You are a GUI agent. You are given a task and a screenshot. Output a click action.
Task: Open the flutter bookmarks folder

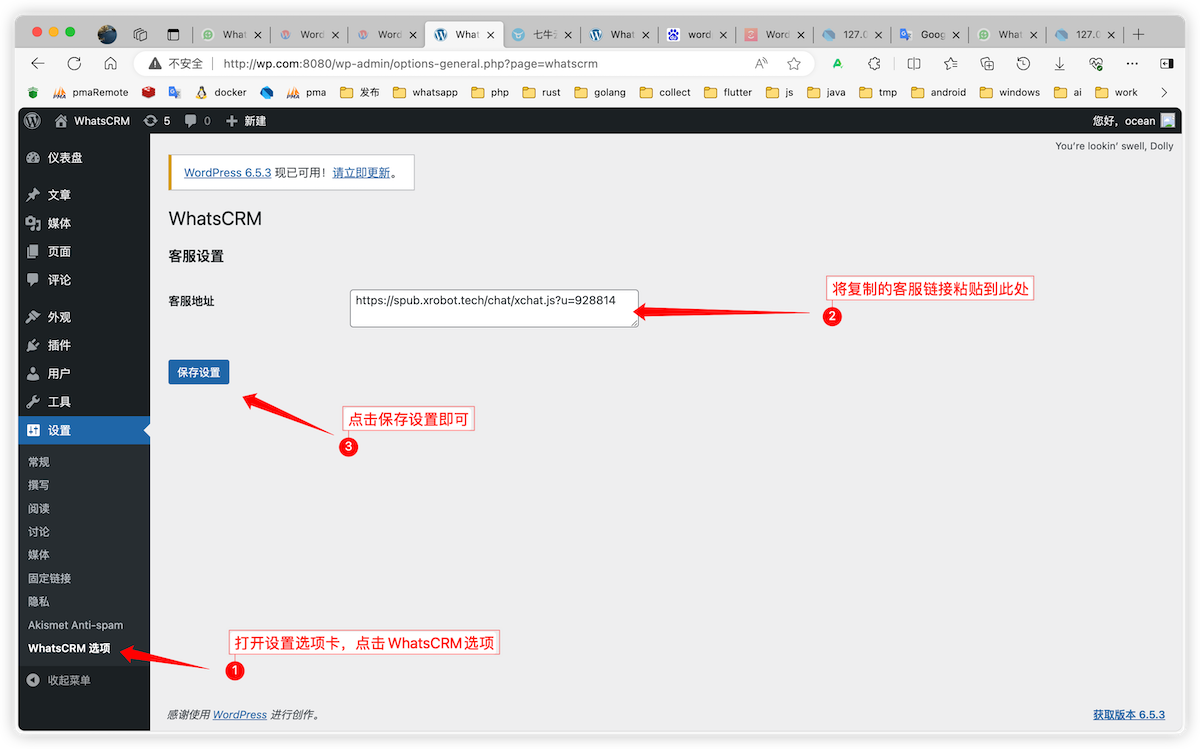click(x=728, y=92)
